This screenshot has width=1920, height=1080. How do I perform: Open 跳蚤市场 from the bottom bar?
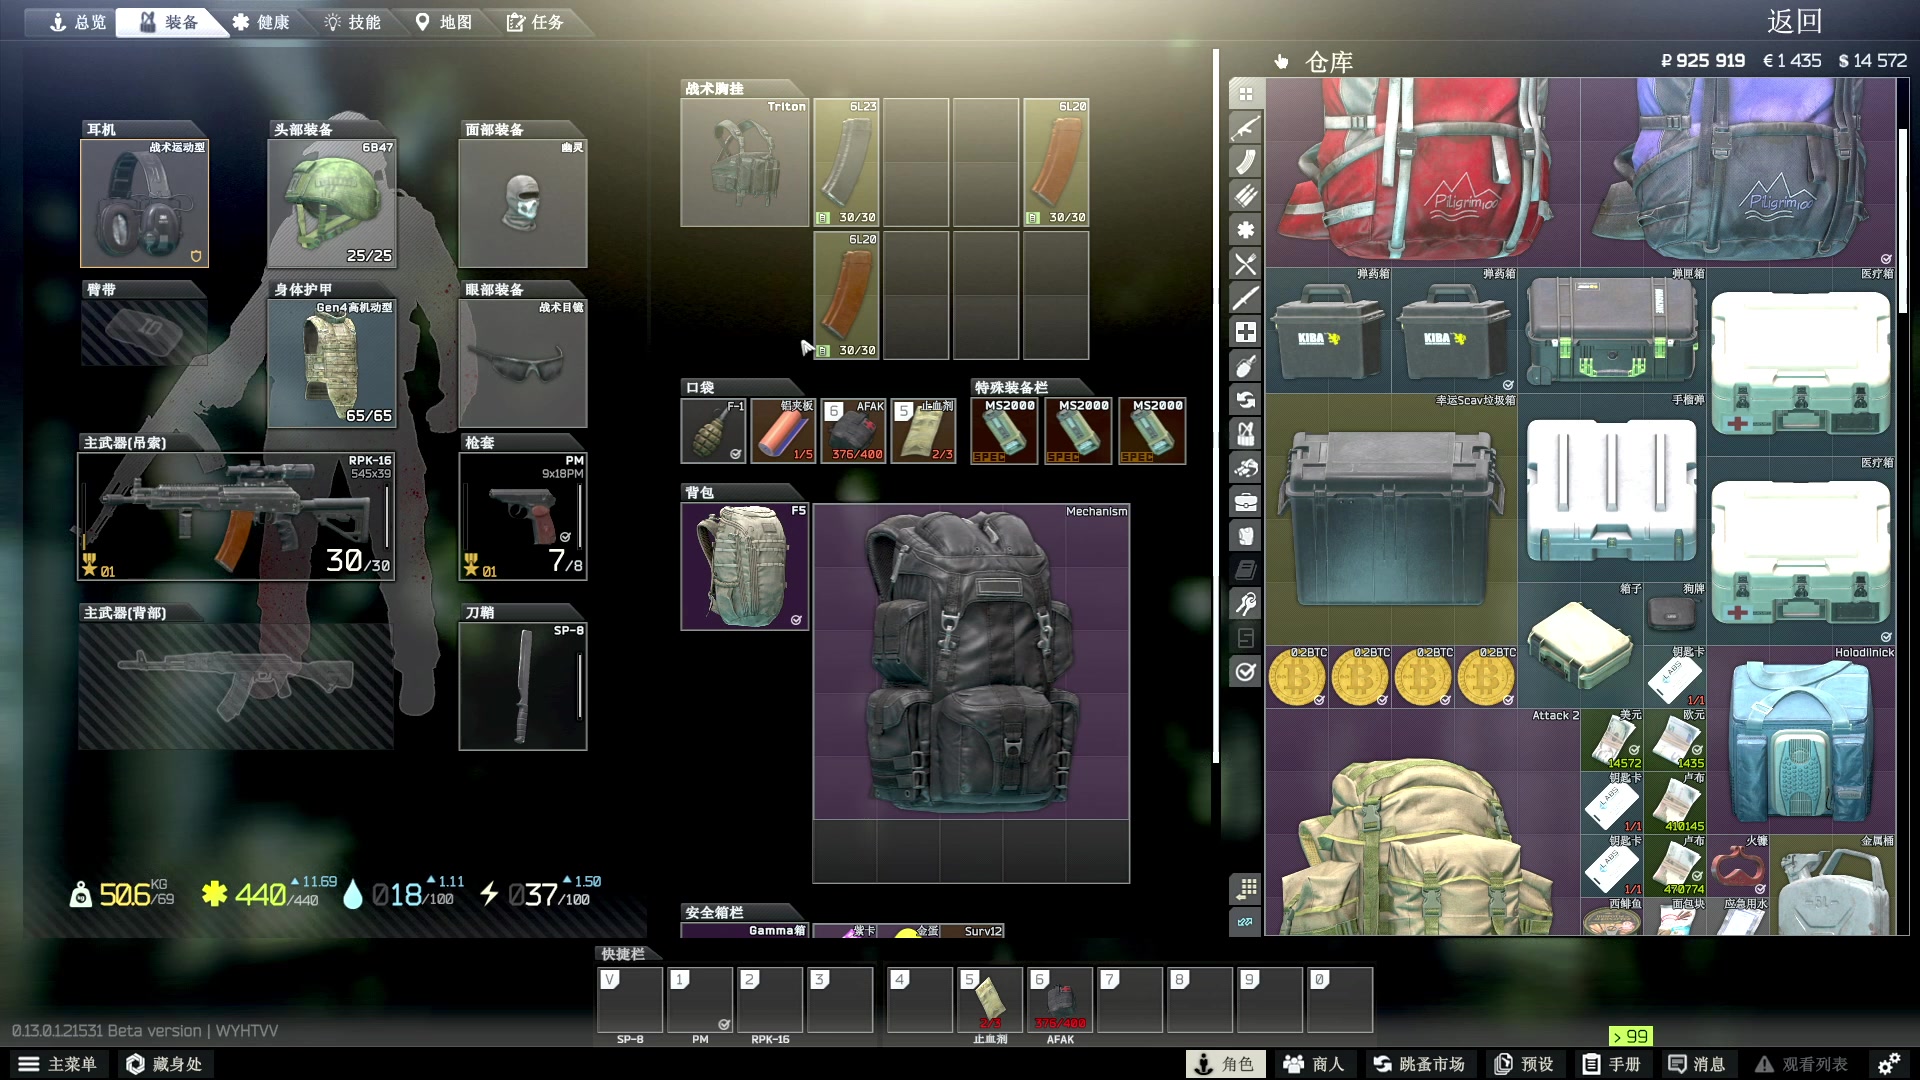pyautogui.click(x=1418, y=1064)
